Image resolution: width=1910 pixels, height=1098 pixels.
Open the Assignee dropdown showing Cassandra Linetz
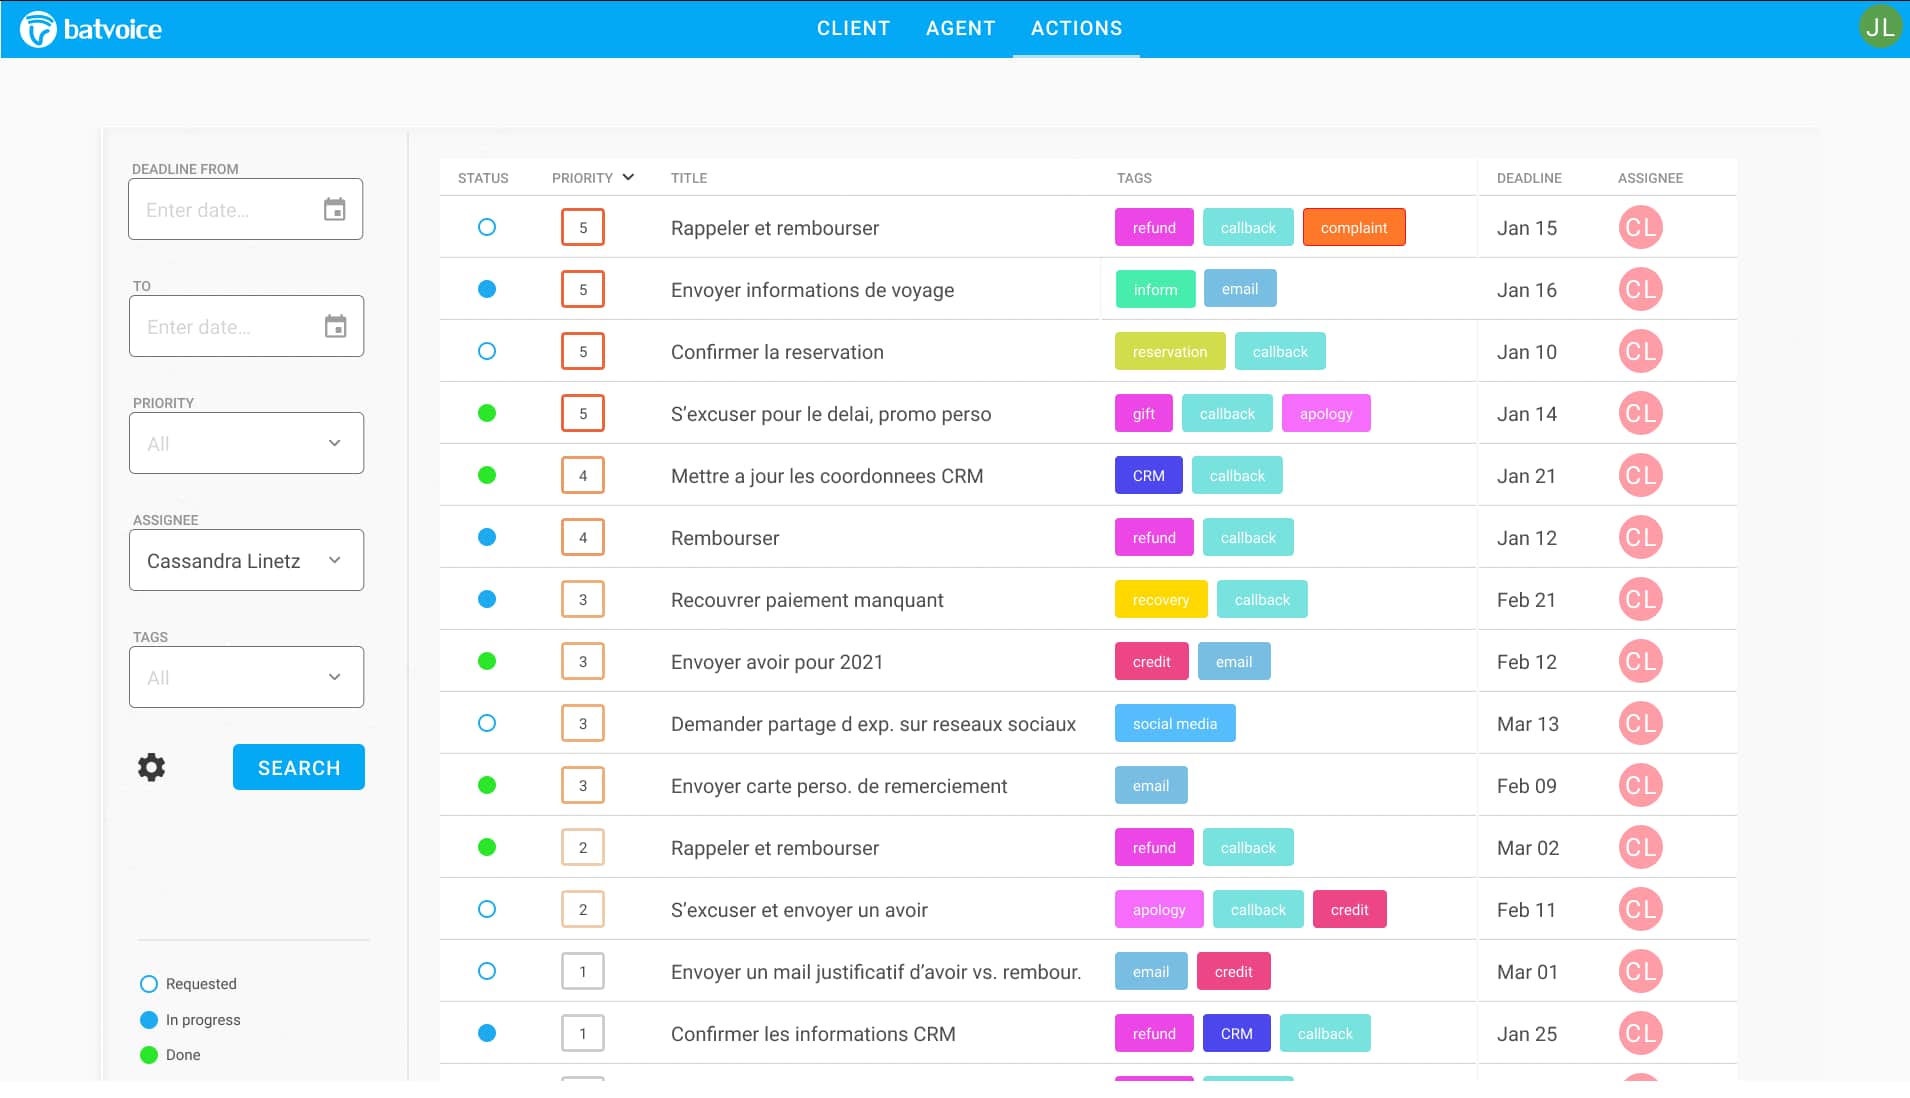tap(246, 560)
